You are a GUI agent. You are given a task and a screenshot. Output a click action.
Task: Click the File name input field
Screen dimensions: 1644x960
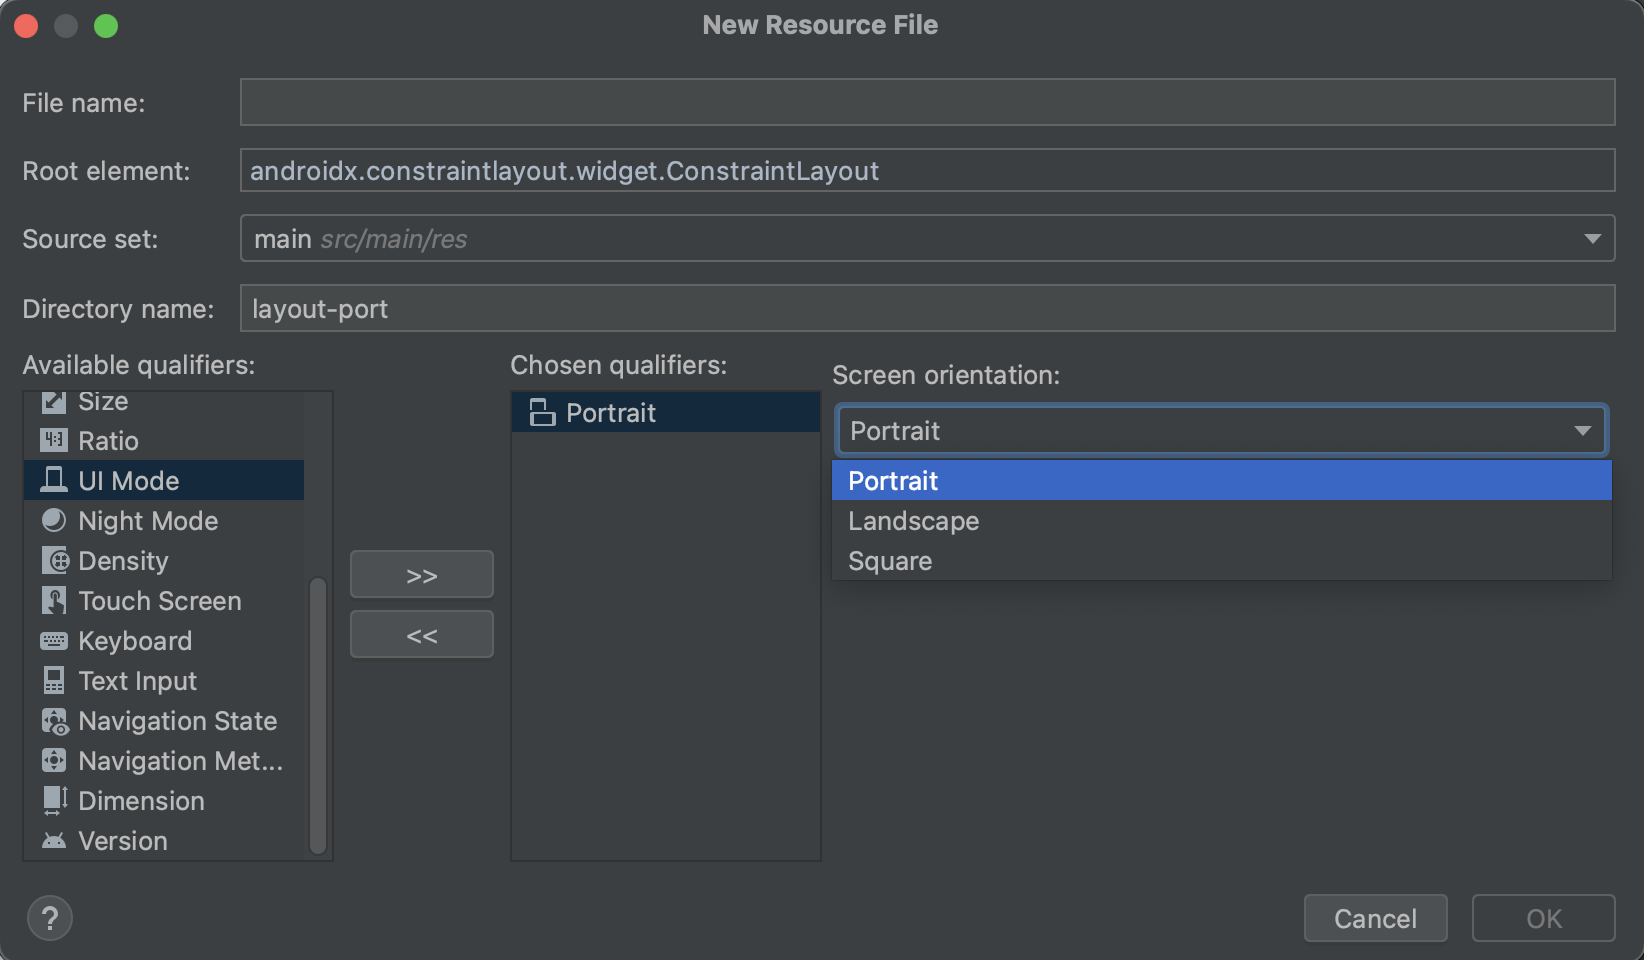click(x=927, y=103)
